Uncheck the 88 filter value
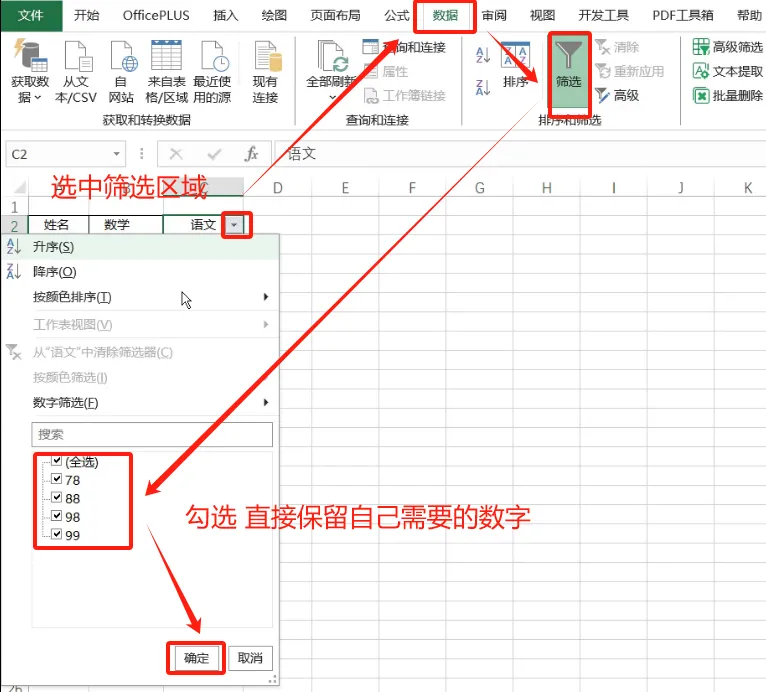Viewport: 766px width, 692px height. [57, 498]
